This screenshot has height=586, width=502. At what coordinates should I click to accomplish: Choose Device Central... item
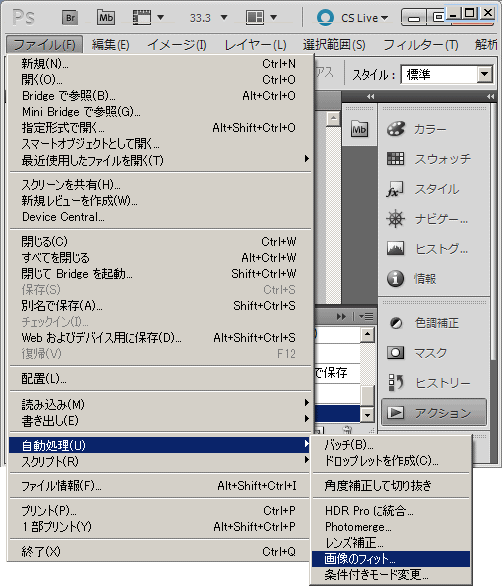tap(160, 217)
